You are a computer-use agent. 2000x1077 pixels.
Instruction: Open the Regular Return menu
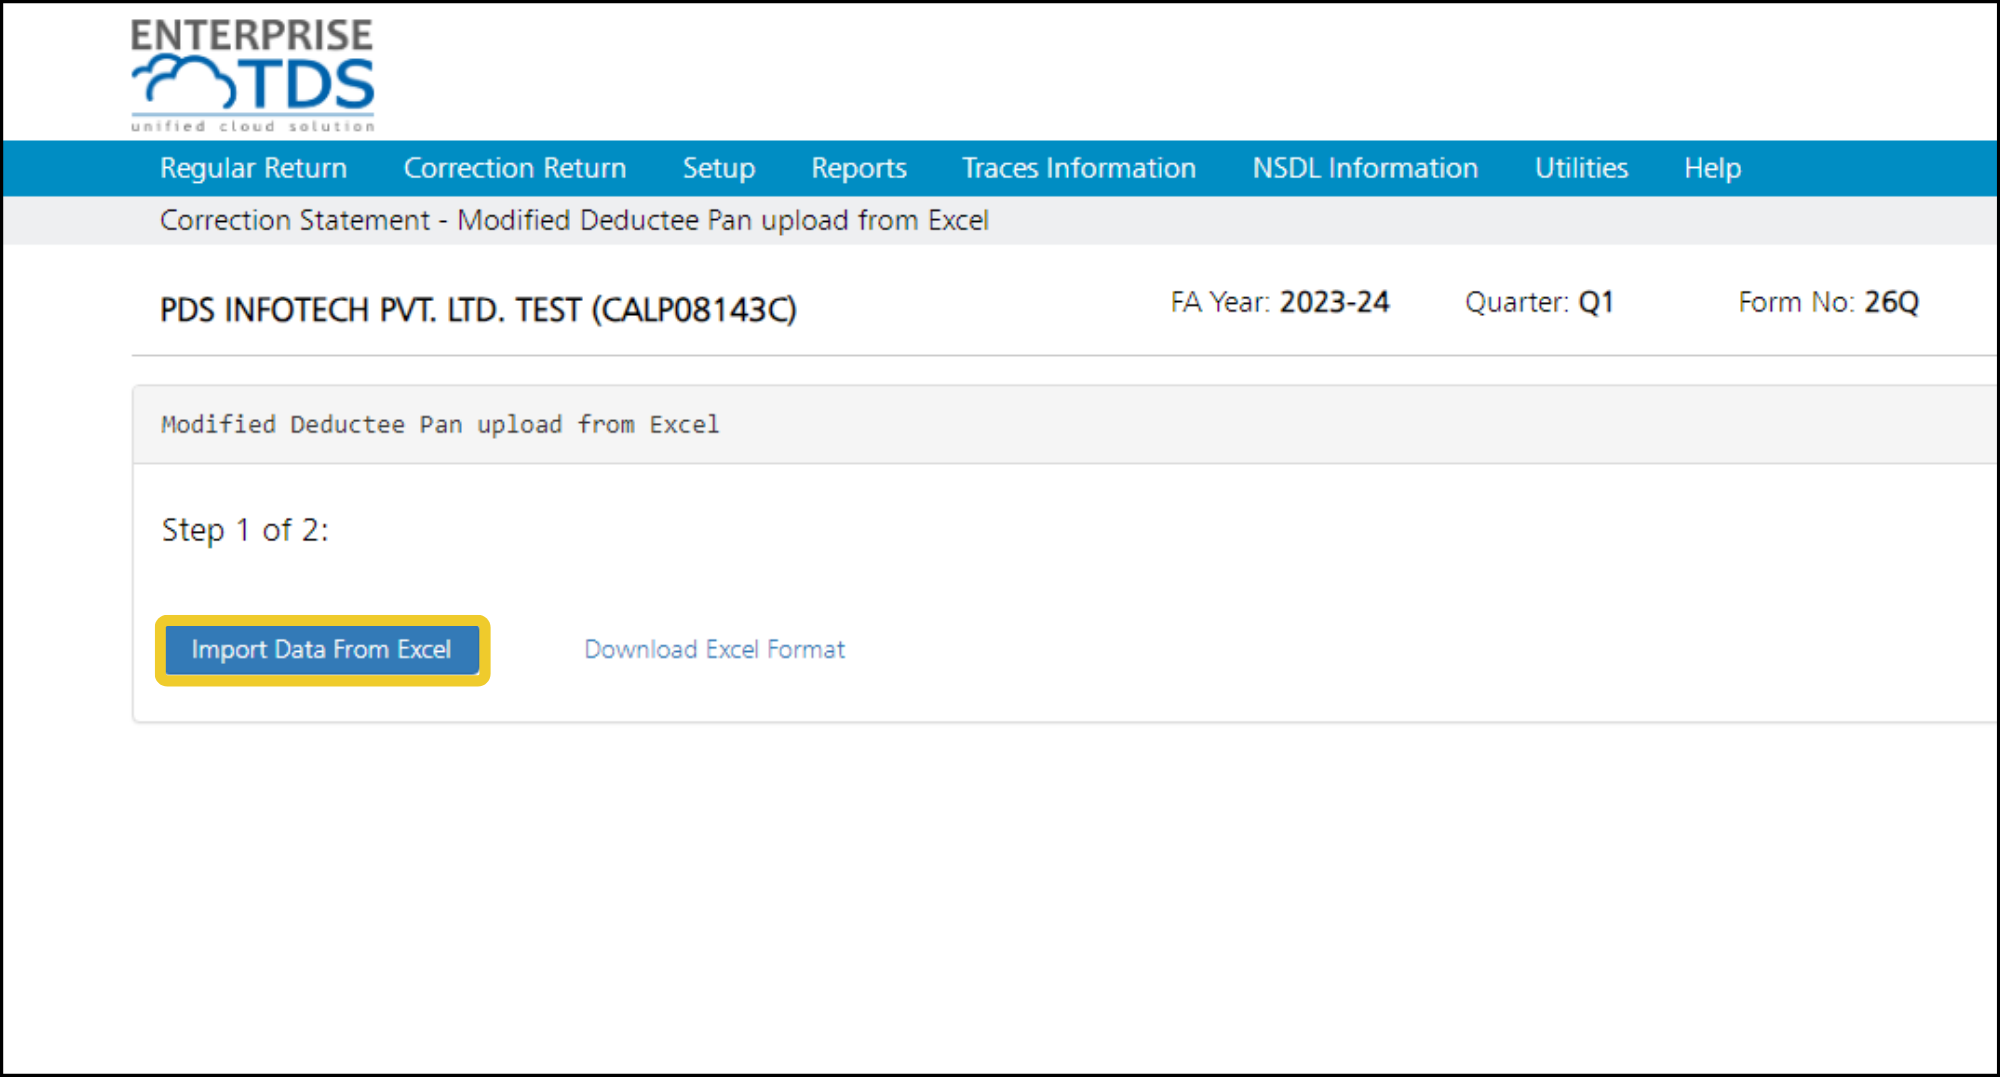pyautogui.click(x=253, y=168)
